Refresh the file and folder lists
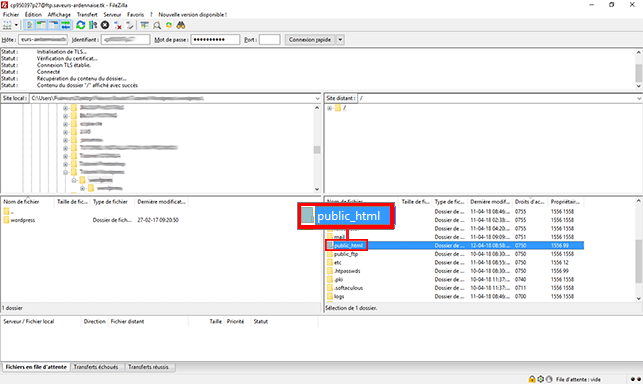643x384 pixels. tap(81, 25)
